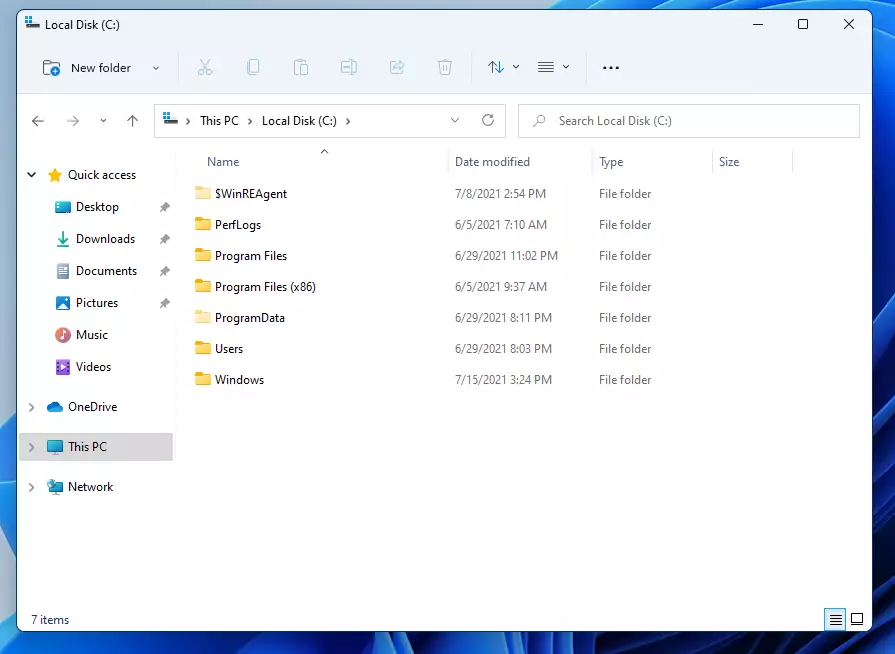This screenshot has height=654, width=895.
Task: Select This PC in navigation pane
Action: click(87, 447)
